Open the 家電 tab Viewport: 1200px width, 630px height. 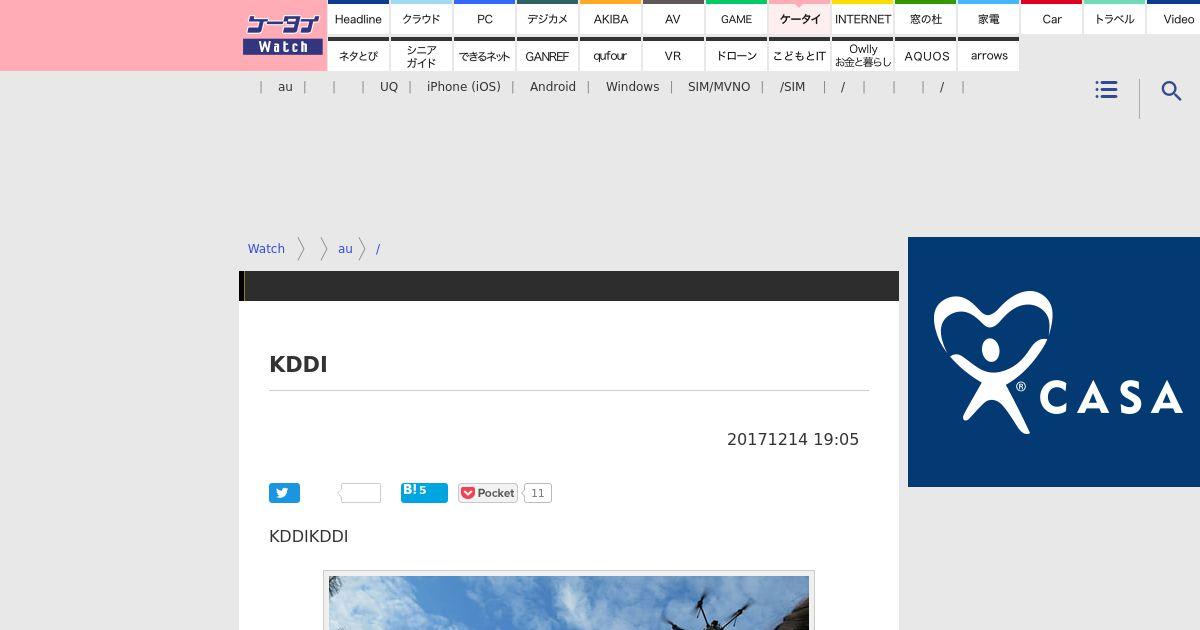[988, 18]
